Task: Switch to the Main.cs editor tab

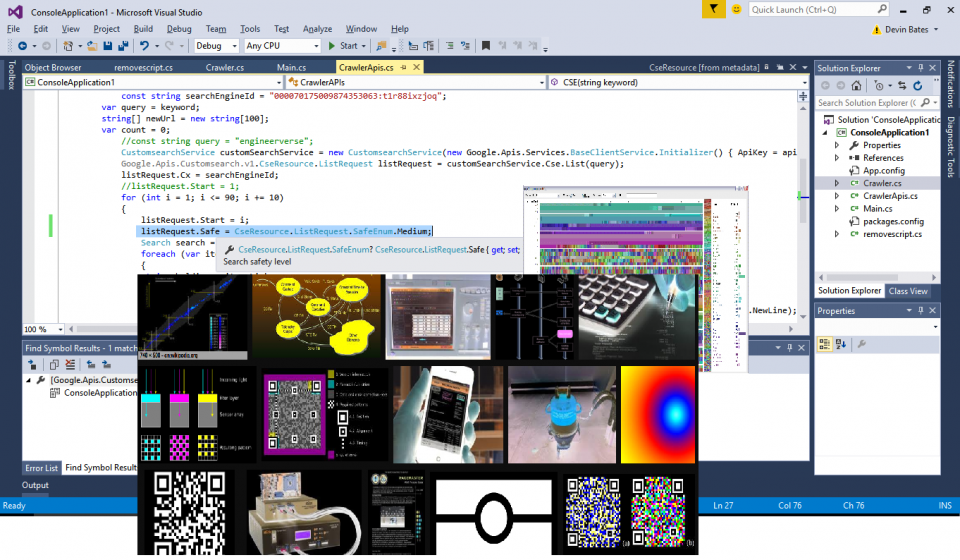Action: click(291, 67)
